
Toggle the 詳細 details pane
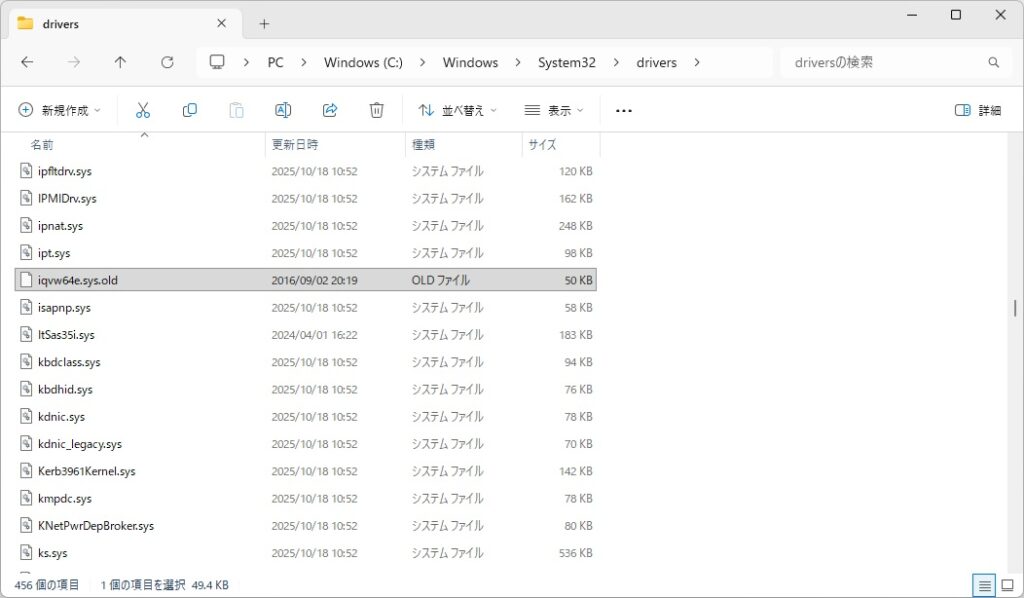coord(977,110)
